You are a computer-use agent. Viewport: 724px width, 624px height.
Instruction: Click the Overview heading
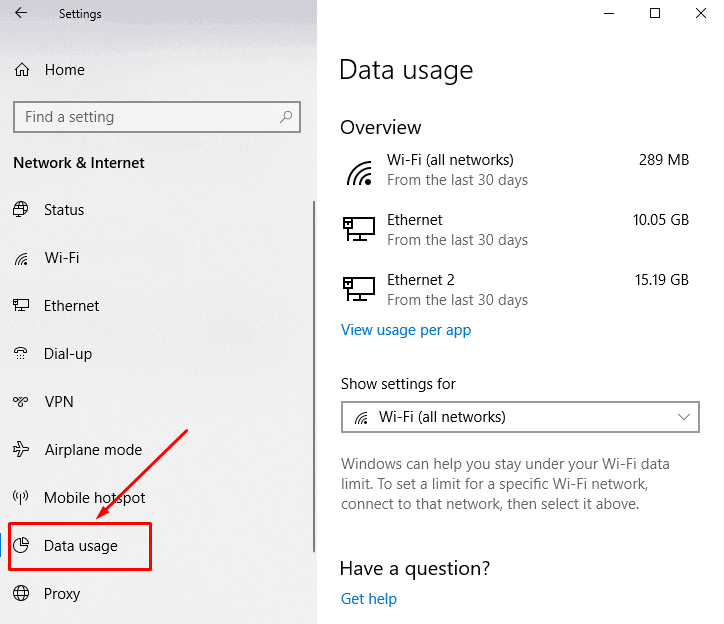pos(381,127)
